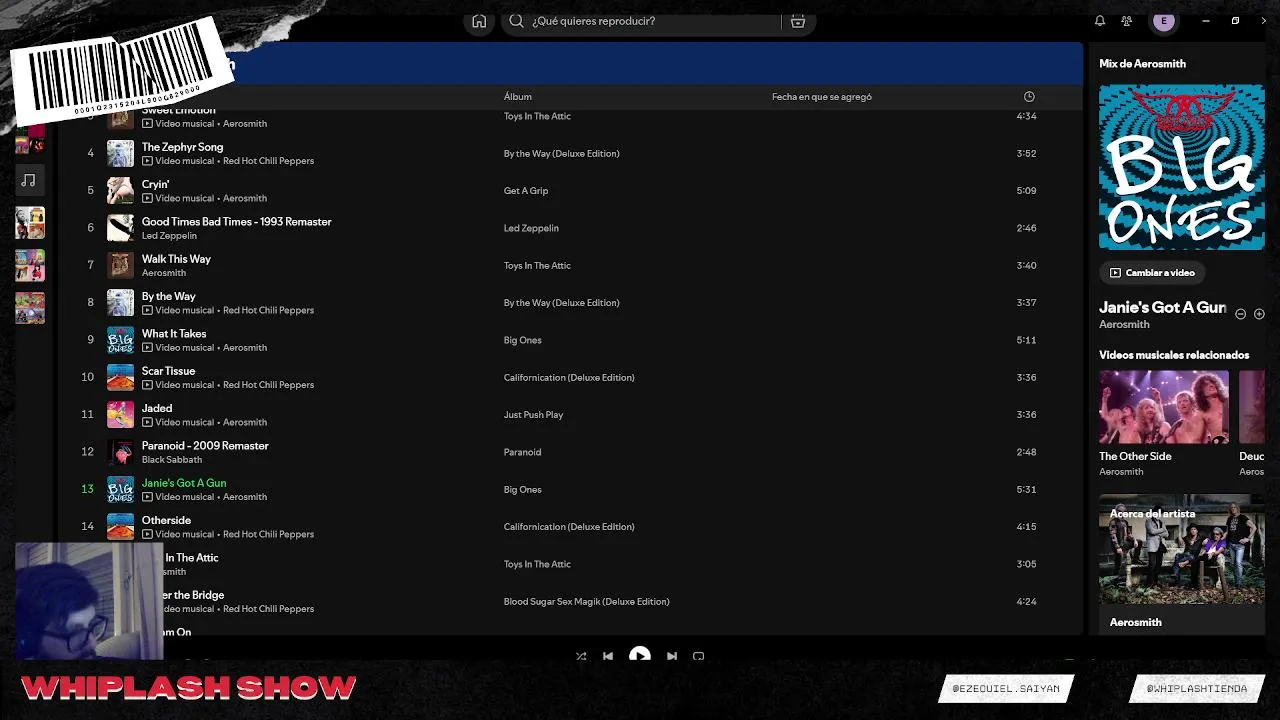Select the Jaded track
1280x720 pixels.
tap(157, 408)
